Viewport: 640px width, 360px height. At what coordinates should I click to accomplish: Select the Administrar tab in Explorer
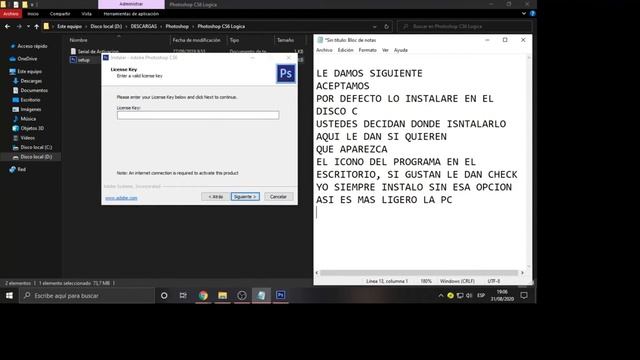tap(131, 4)
